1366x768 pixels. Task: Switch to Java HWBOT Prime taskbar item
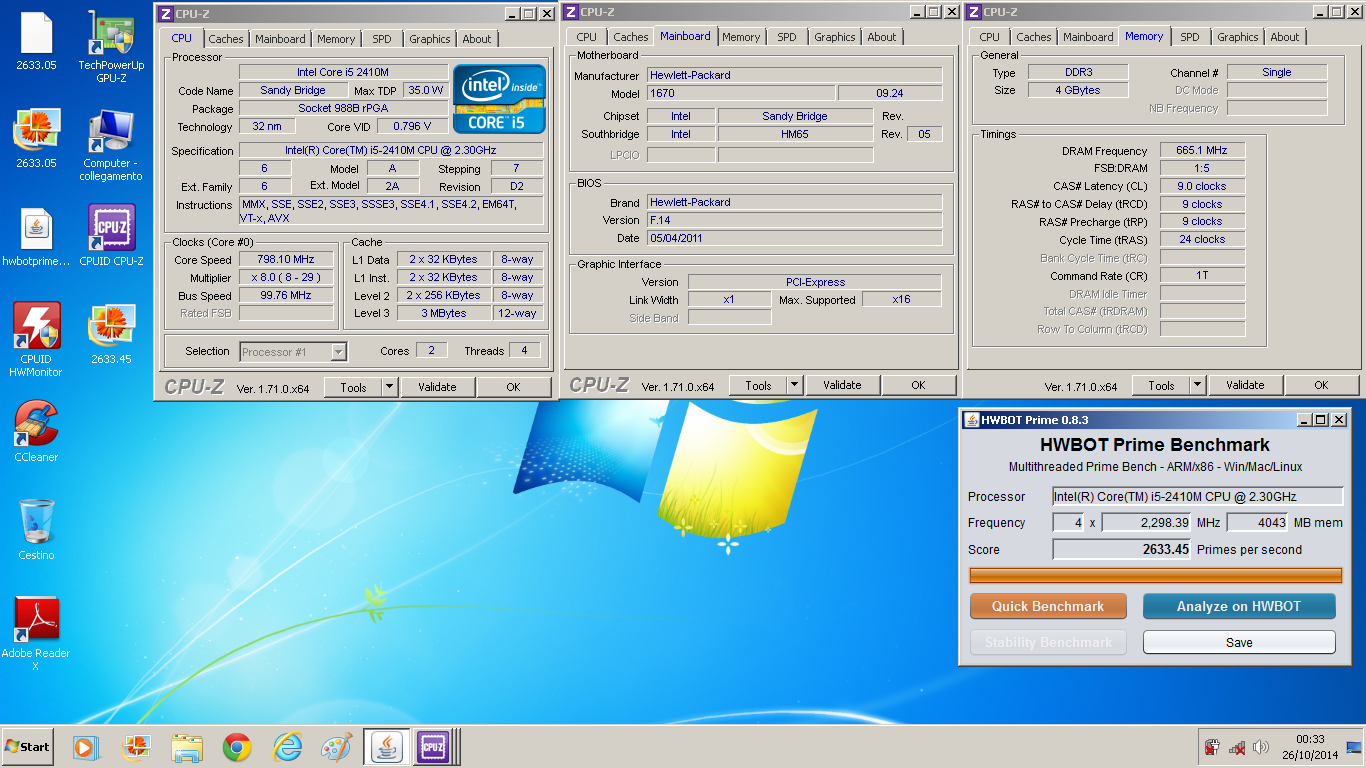(x=385, y=747)
